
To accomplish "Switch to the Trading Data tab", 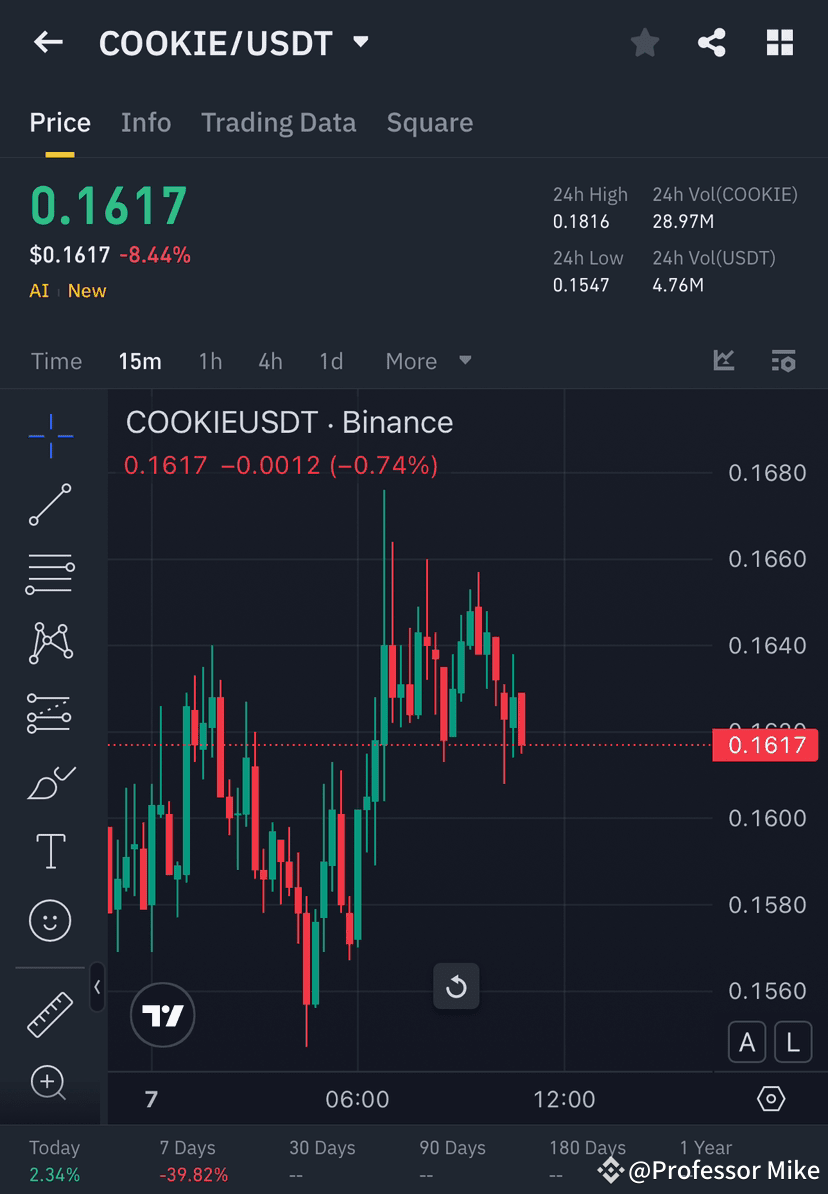I will coord(279,122).
